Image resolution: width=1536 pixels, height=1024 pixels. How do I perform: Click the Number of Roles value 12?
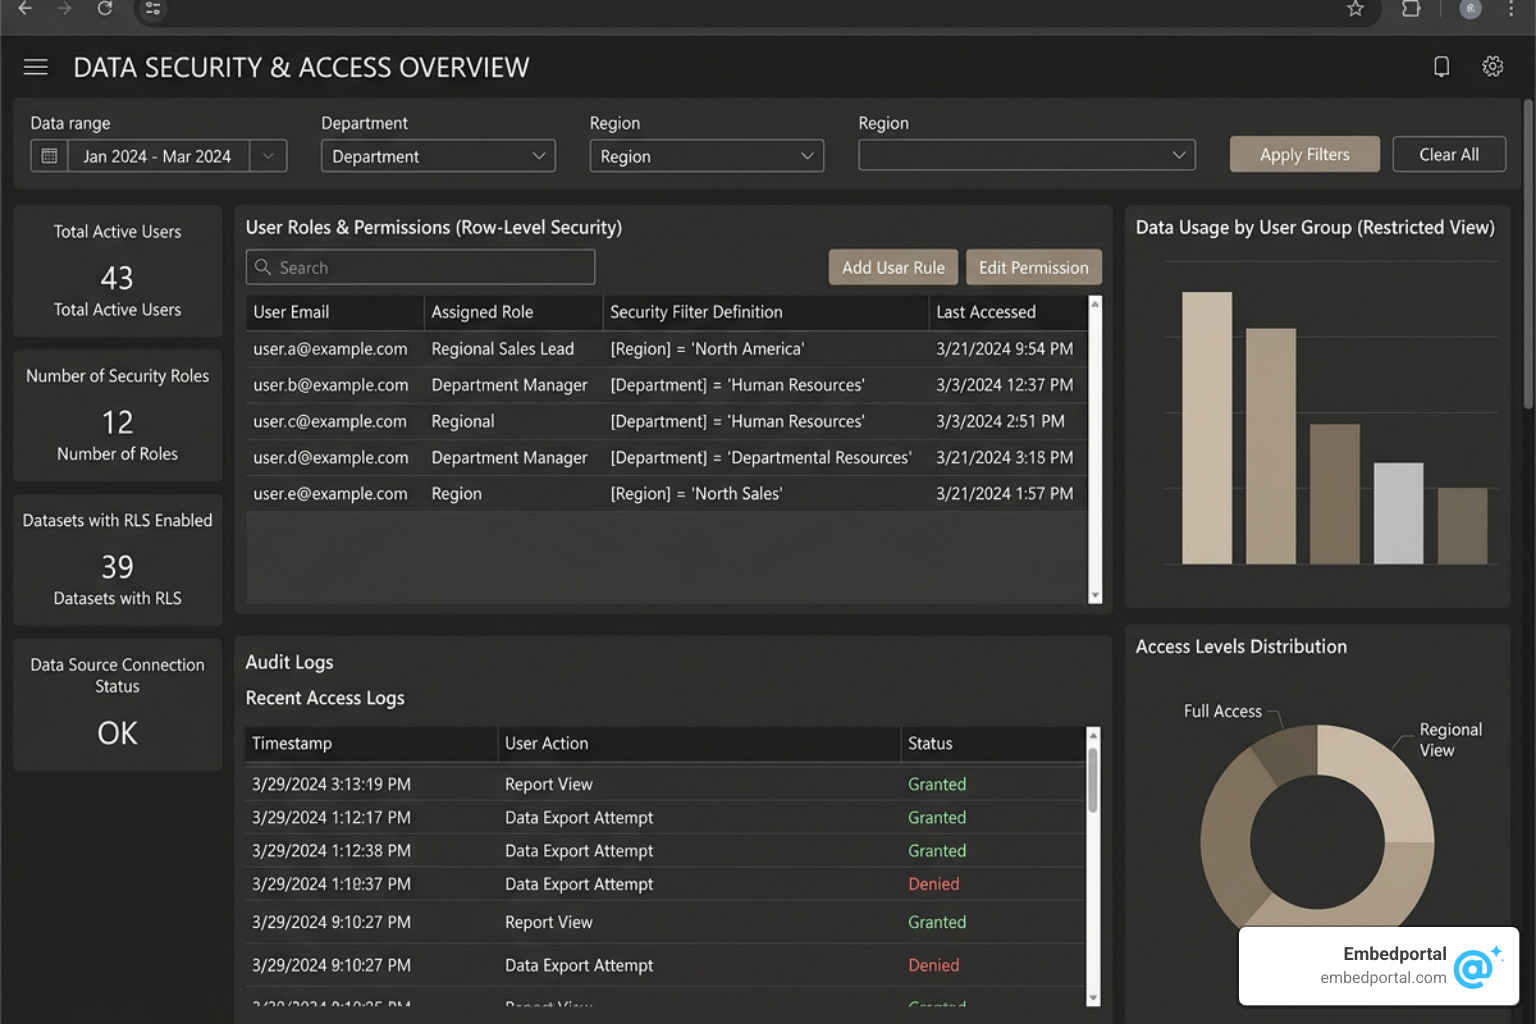click(117, 422)
